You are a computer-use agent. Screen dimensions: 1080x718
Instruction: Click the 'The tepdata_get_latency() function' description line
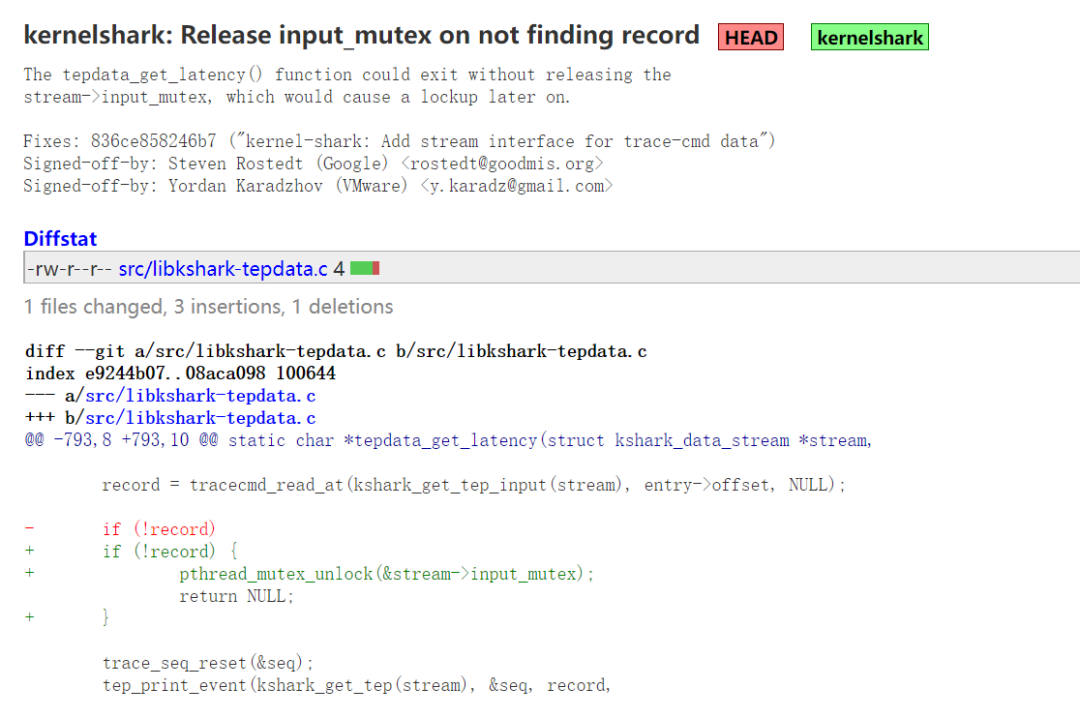[347, 74]
